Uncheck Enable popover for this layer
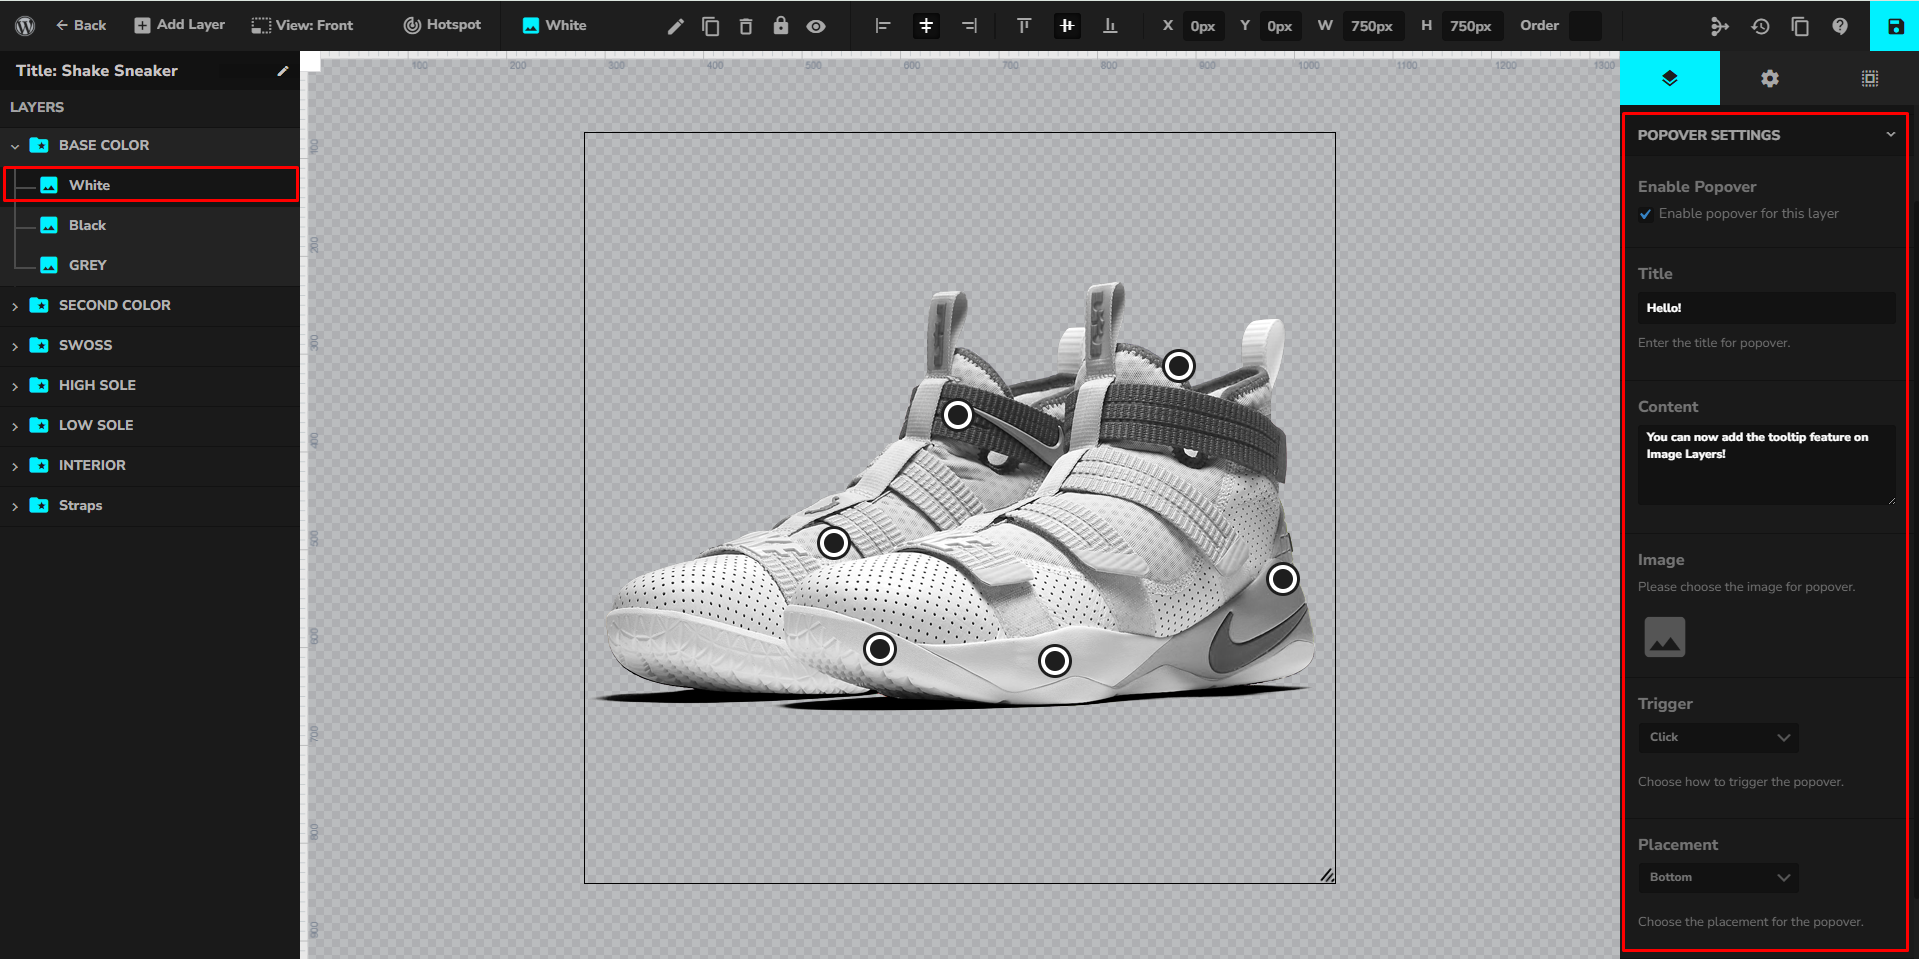 [1646, 214]
